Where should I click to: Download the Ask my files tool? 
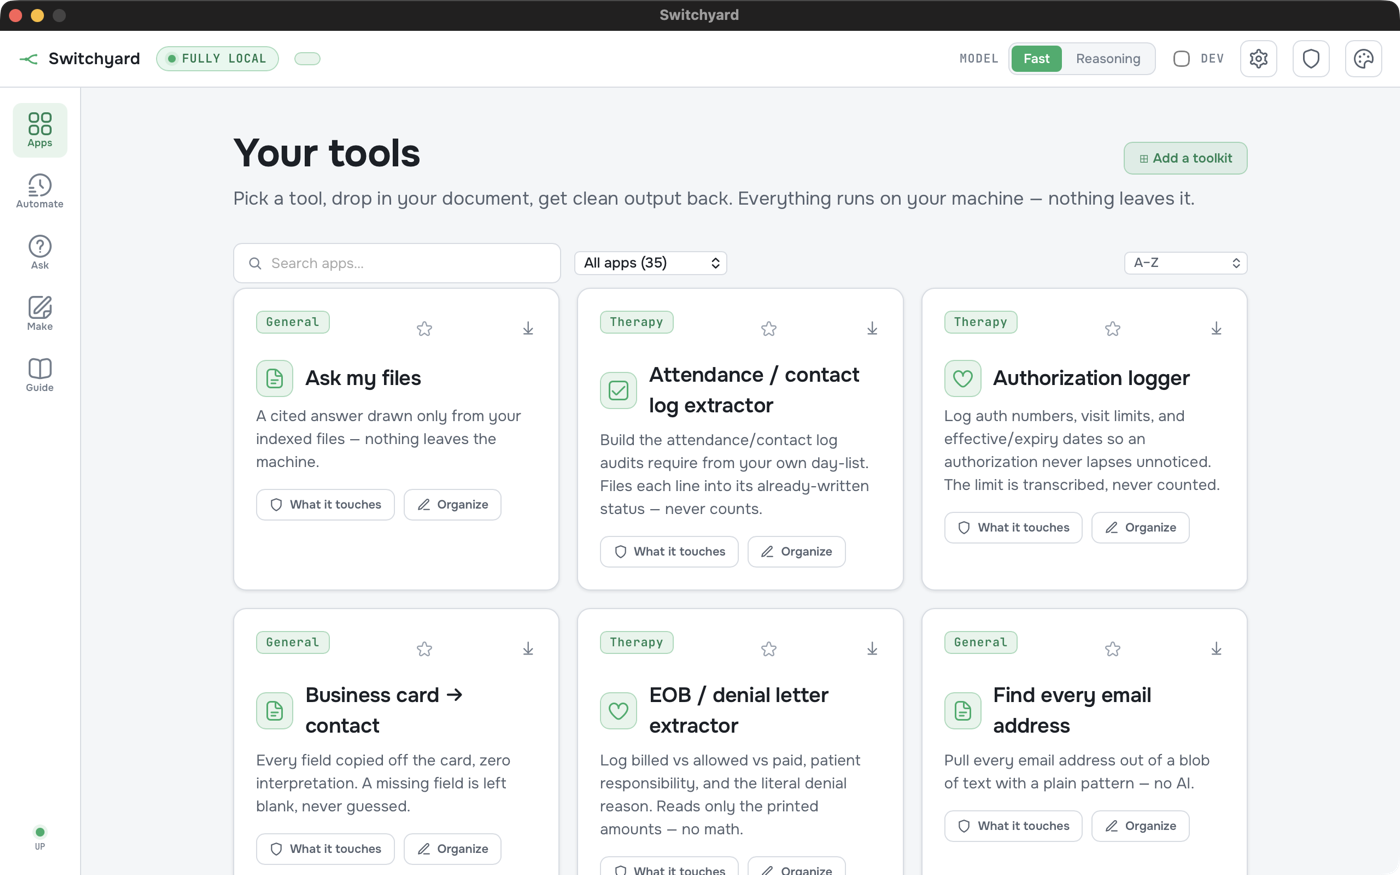(528, 329)
